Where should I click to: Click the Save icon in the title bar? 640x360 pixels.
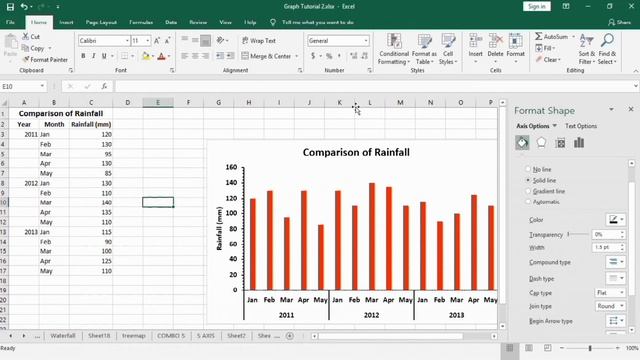10,7
